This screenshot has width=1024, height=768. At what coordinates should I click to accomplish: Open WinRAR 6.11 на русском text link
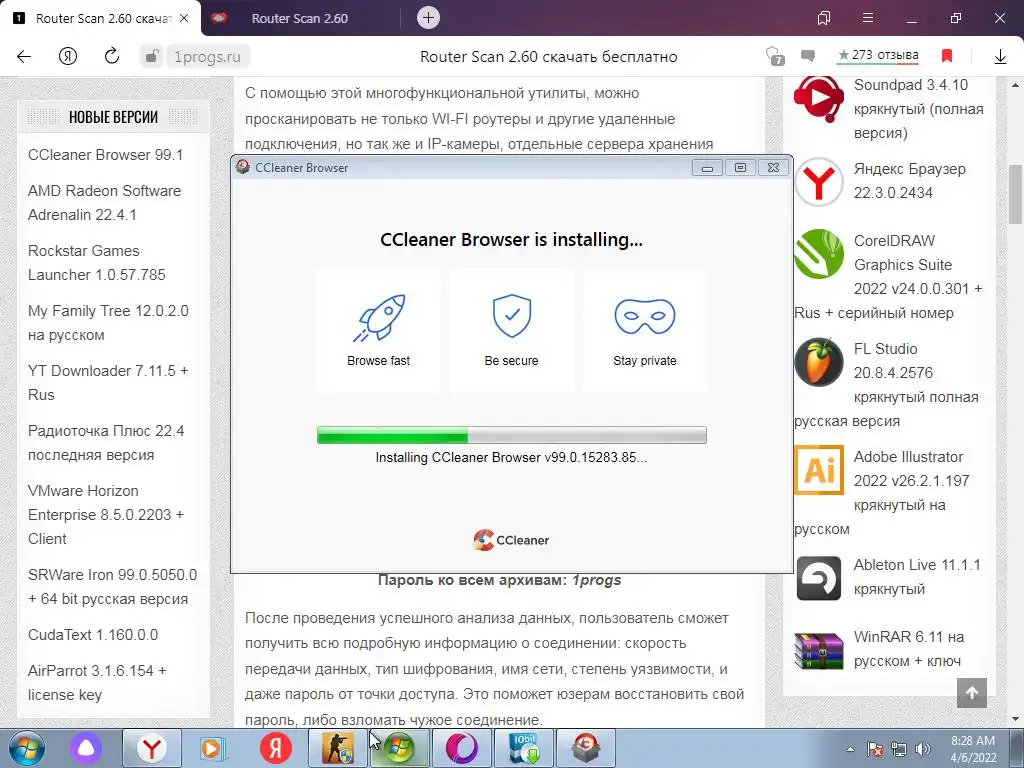tap(908, 648)
